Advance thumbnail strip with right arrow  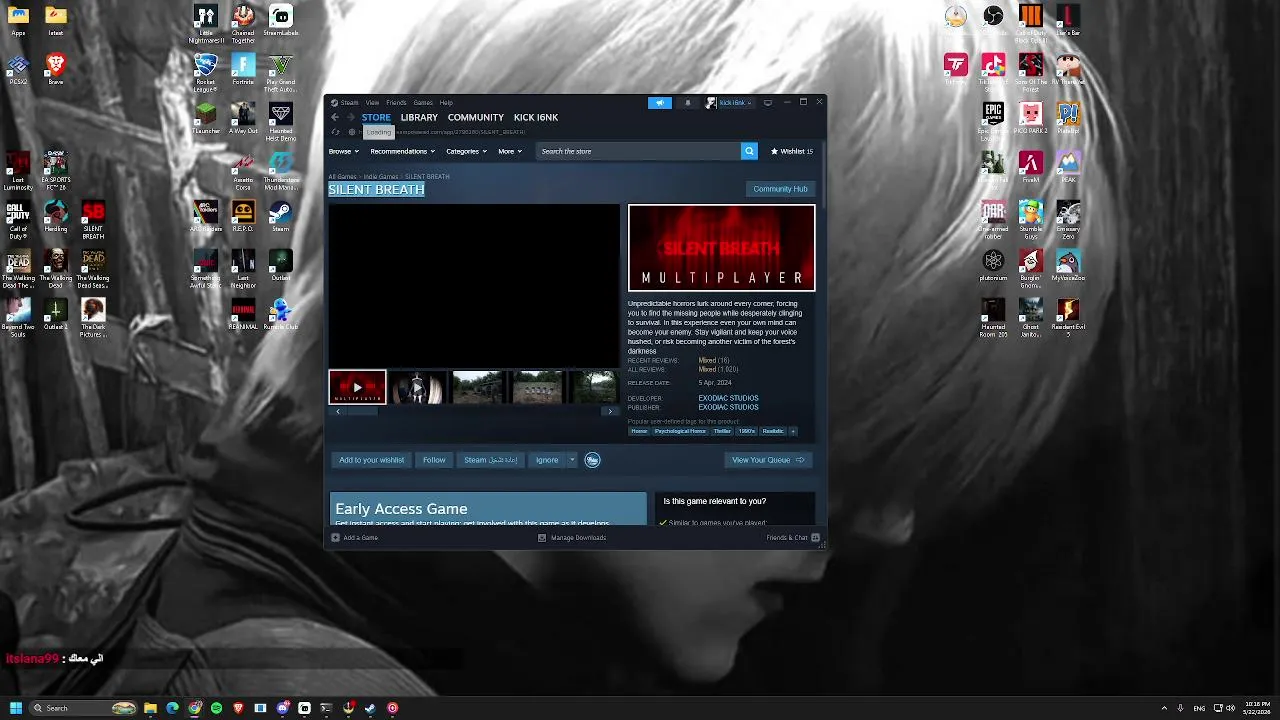point(610,411)
